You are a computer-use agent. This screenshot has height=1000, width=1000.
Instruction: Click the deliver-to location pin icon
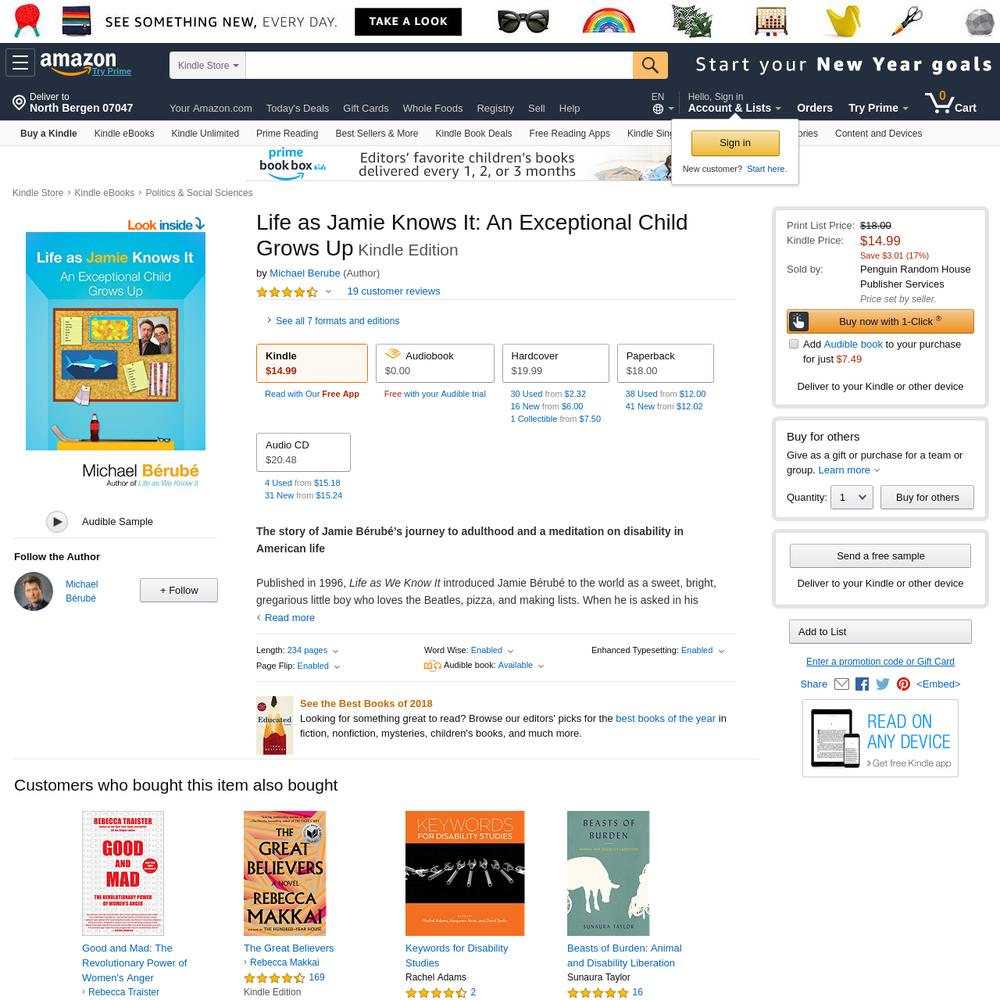click(x=19, y=102)
